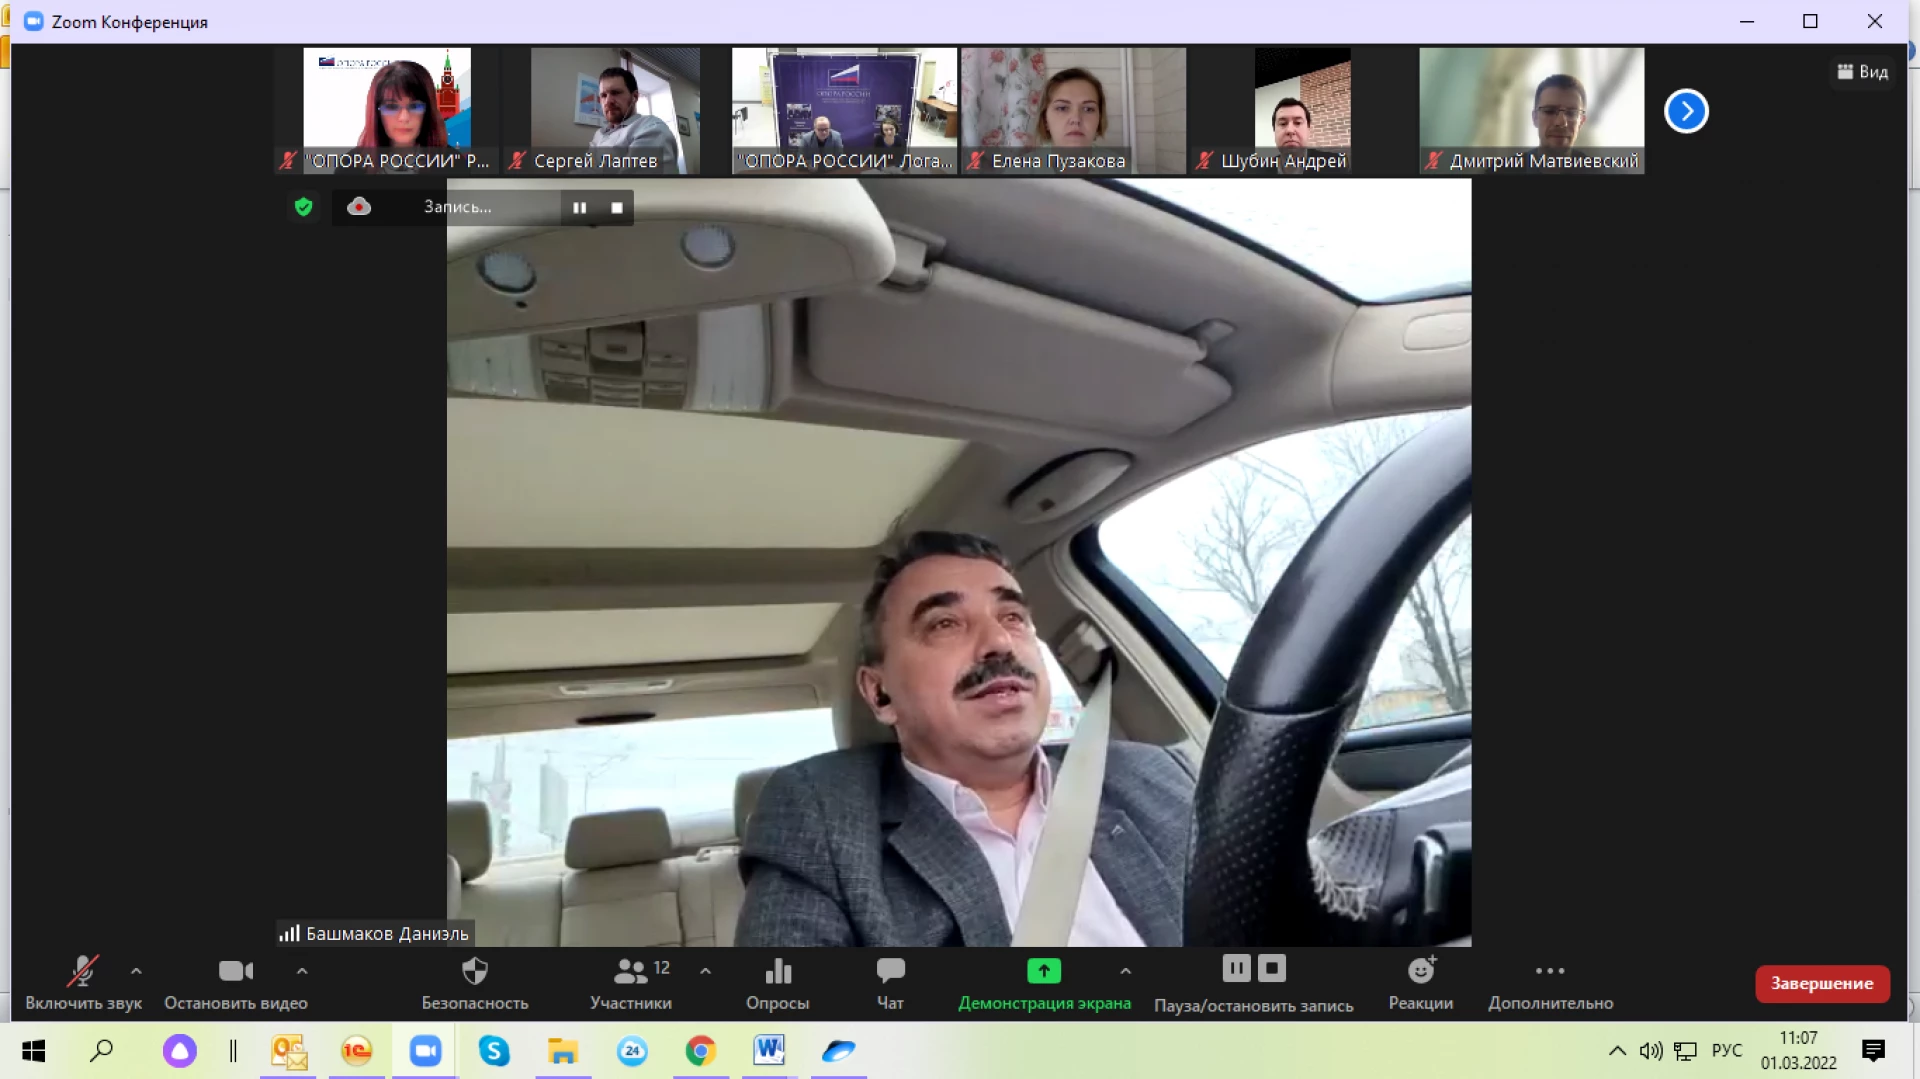Screen dimensions: 1920x1079
Task: Open Windows notification center
Action: [1874, 1051]
